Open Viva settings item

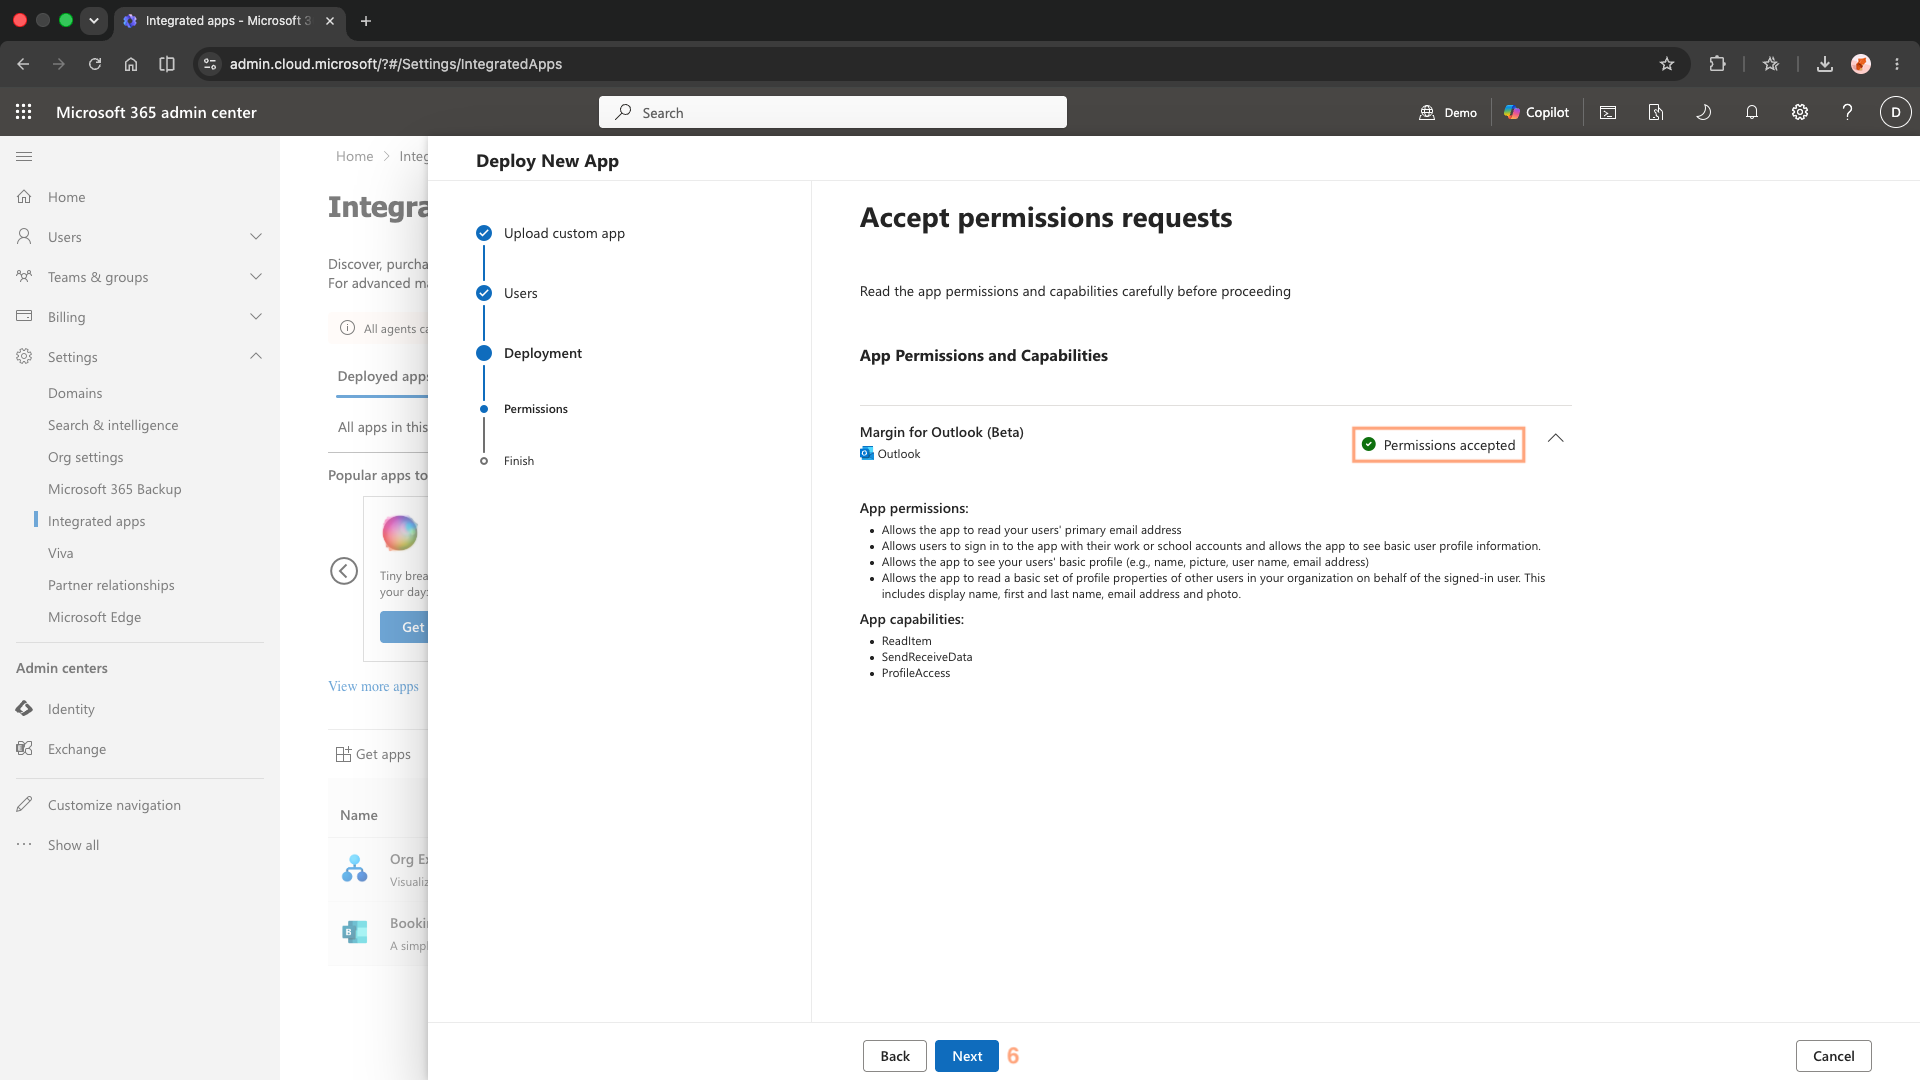pos(61,553)
